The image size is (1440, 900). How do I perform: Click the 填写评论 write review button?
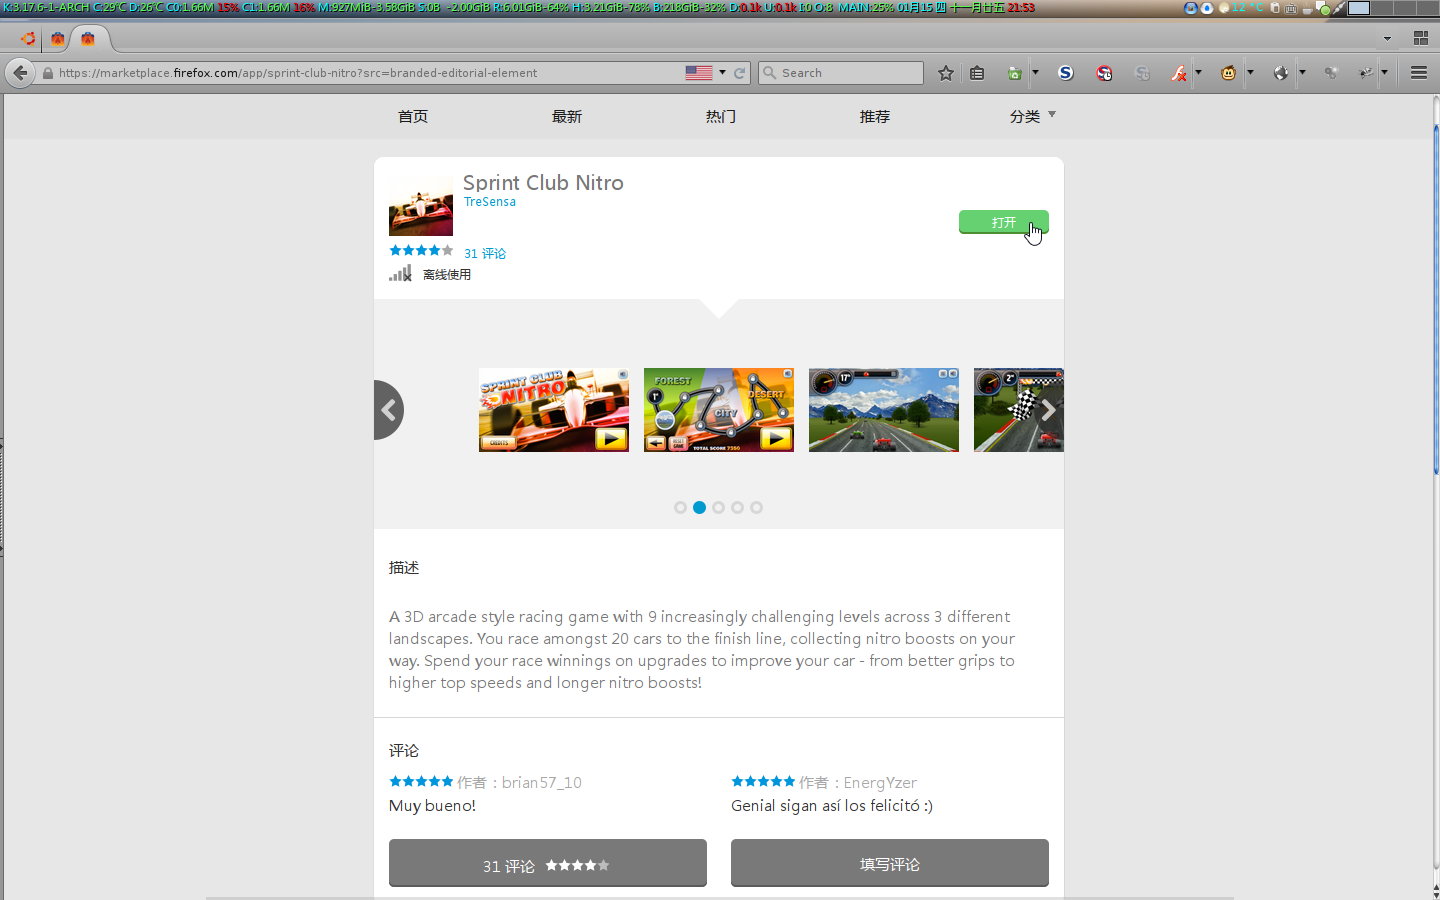click(890, 863)
